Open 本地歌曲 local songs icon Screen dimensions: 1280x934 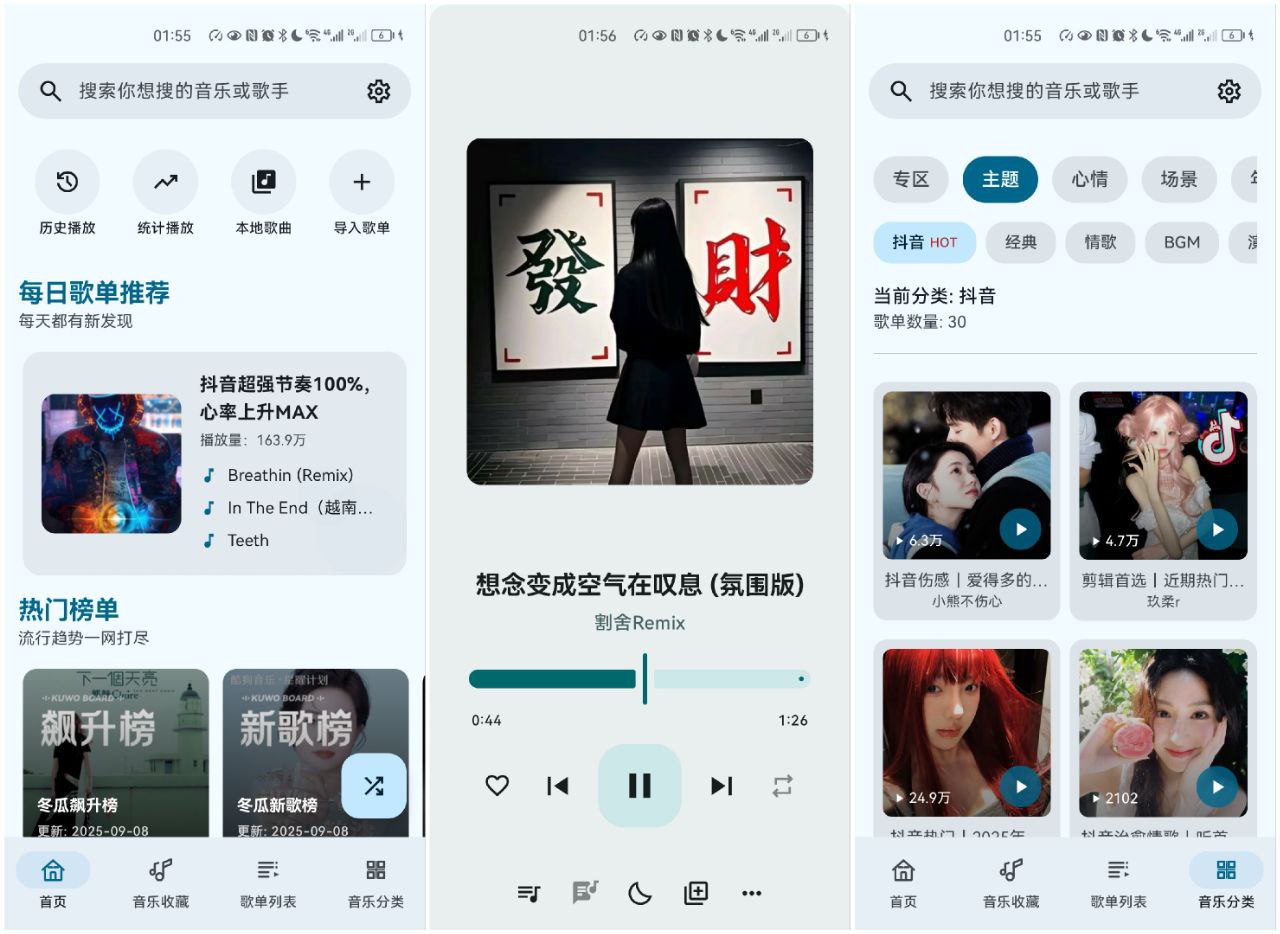[262, 182]
